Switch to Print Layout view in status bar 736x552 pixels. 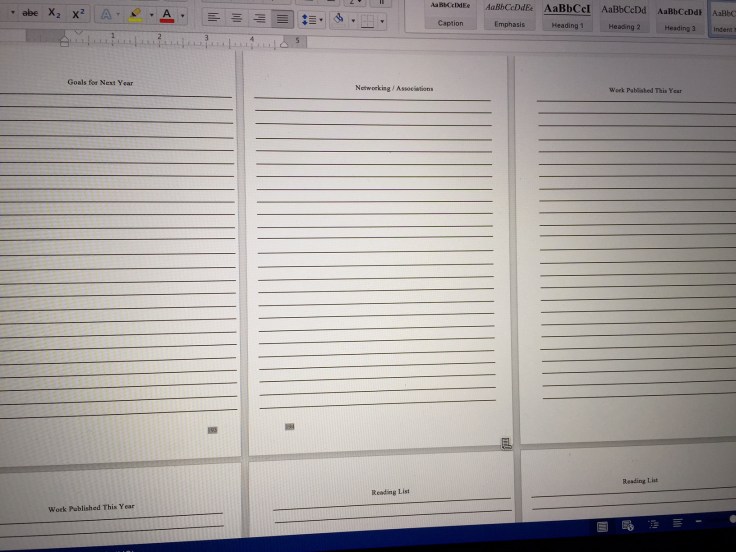pos(602,525)
